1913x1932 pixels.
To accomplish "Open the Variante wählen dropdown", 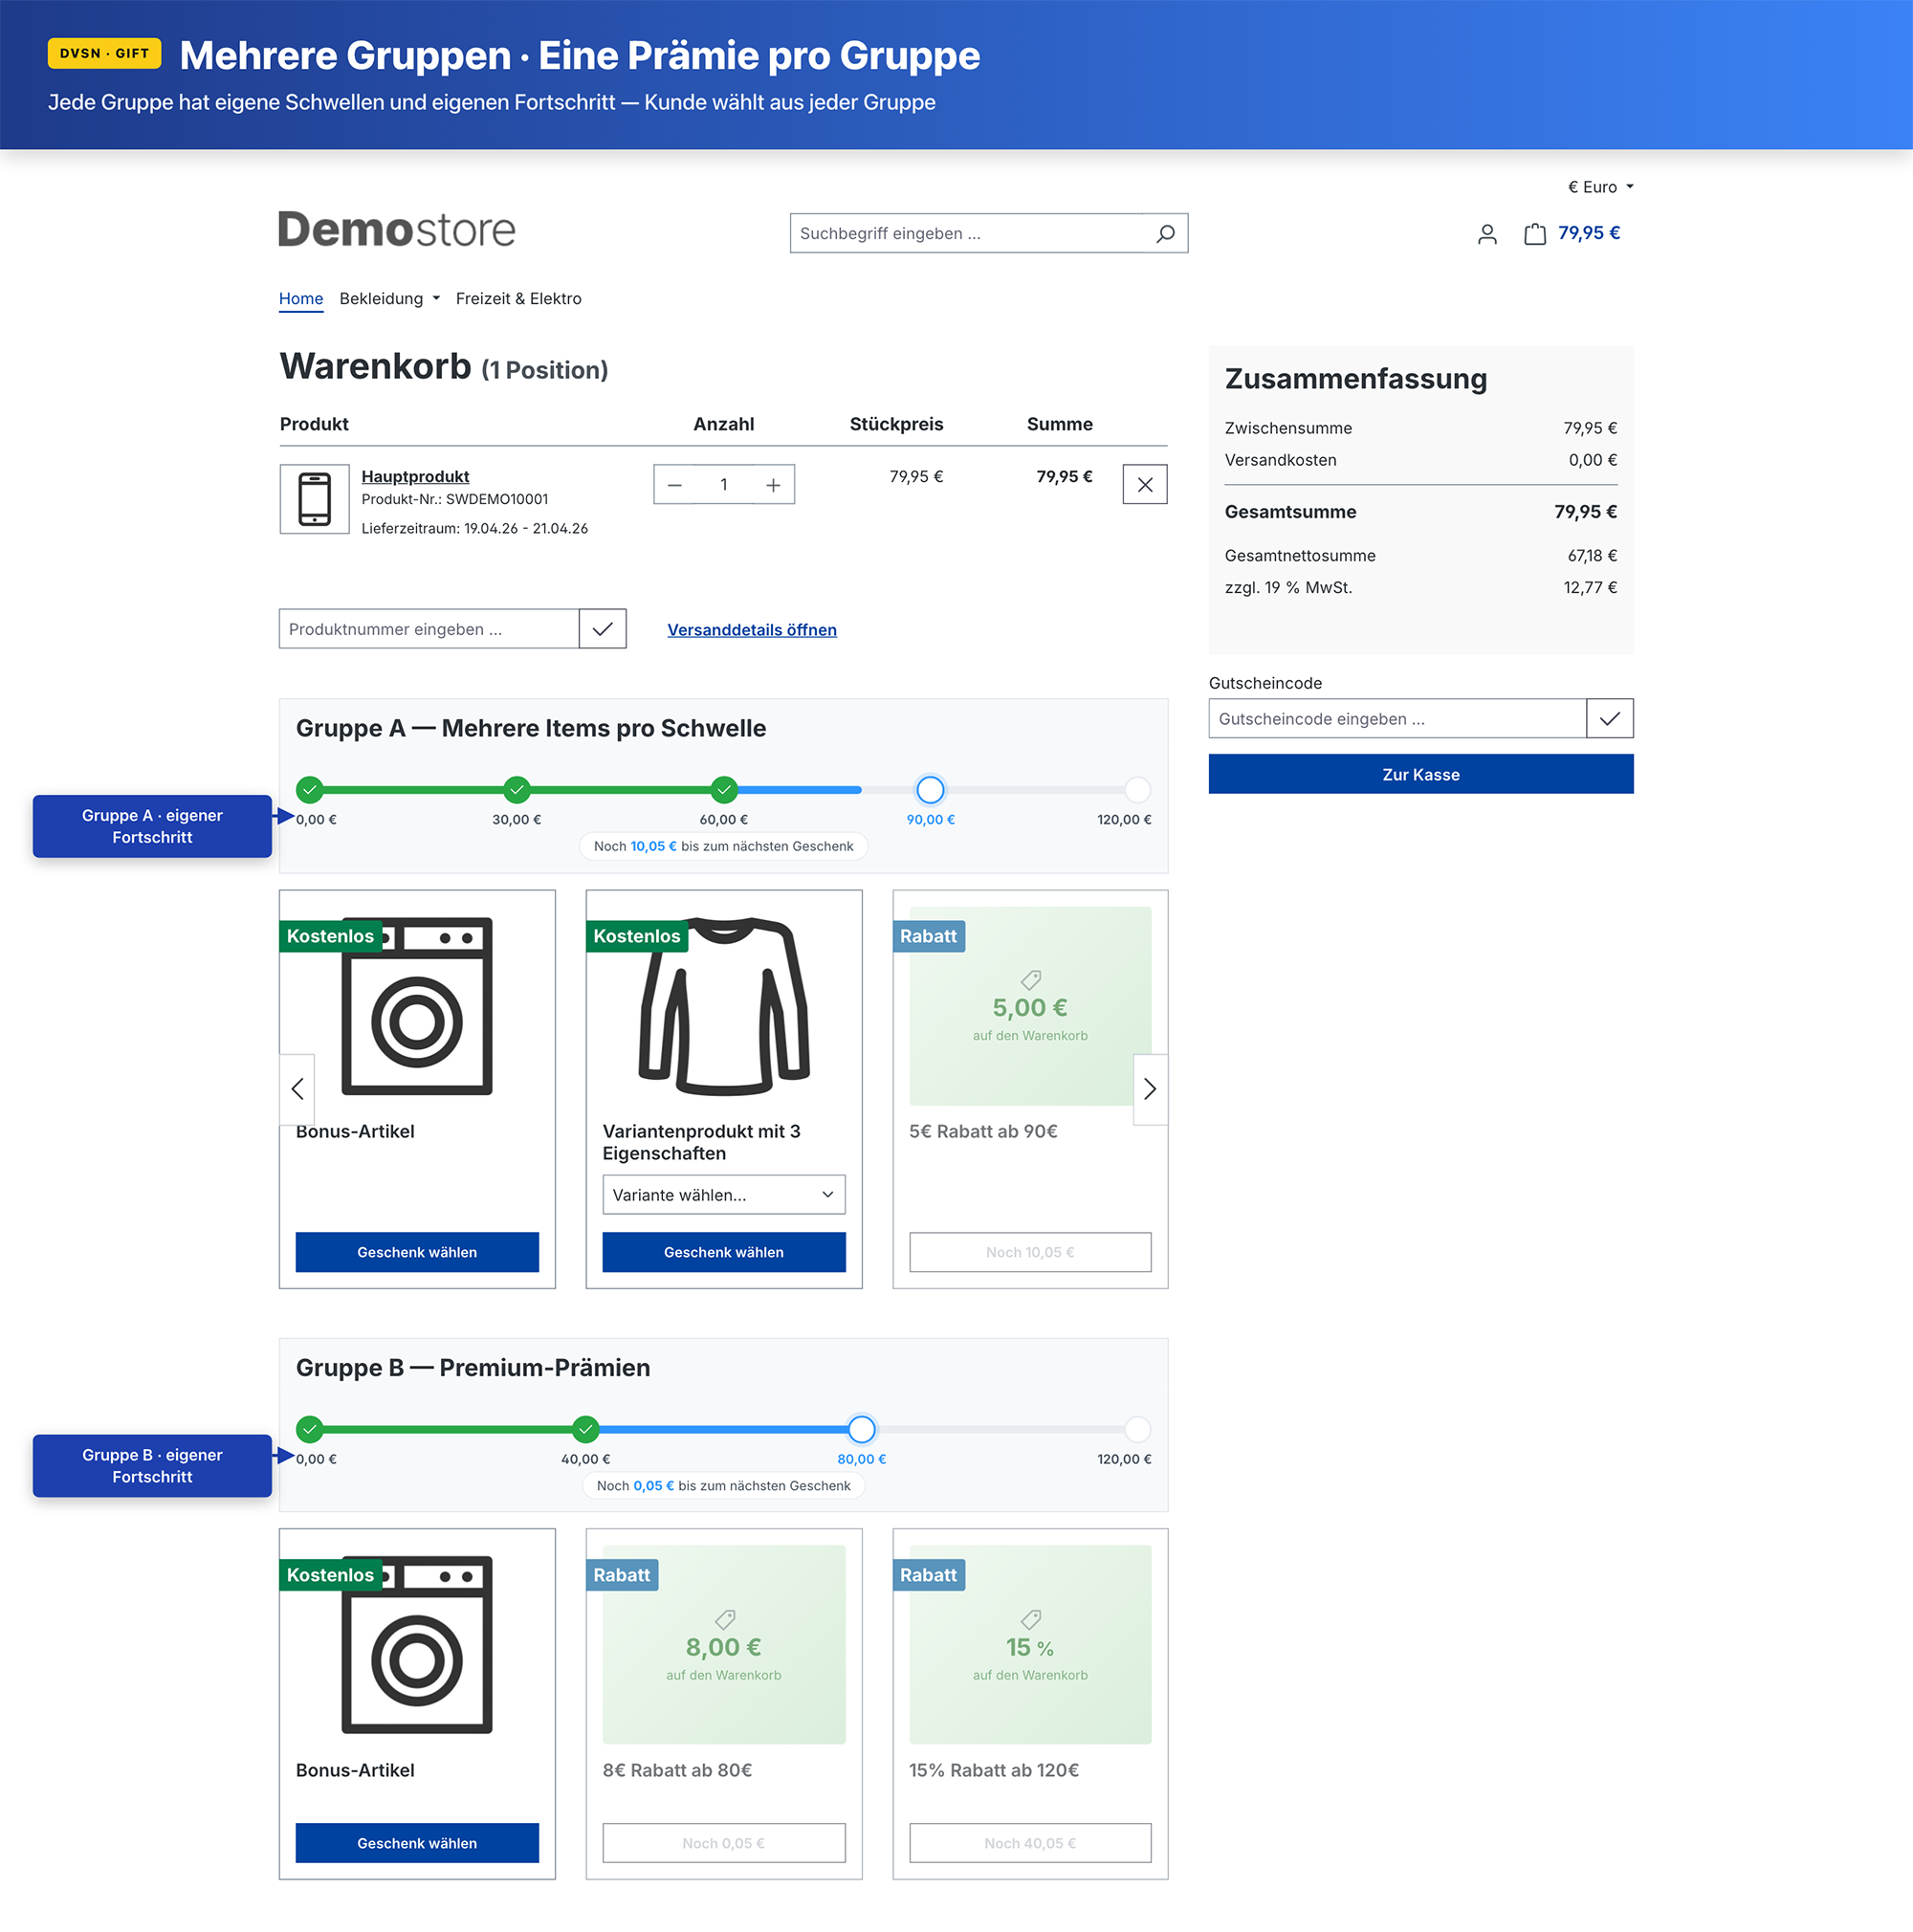I will click(x=723, y=1195).
